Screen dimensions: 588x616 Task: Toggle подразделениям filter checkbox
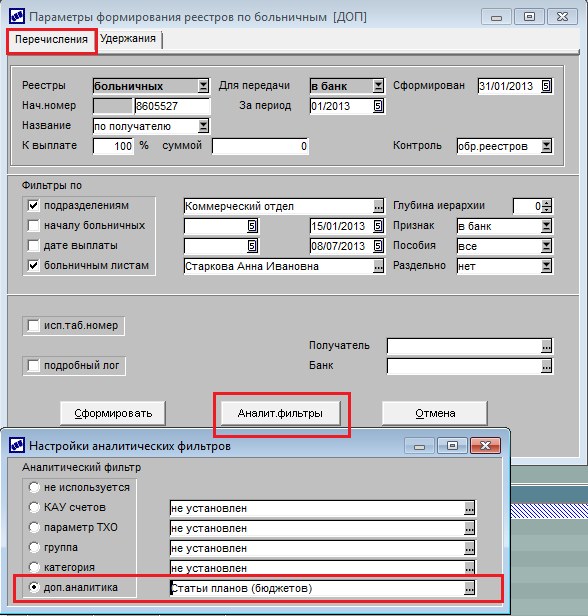pos(34,205)
